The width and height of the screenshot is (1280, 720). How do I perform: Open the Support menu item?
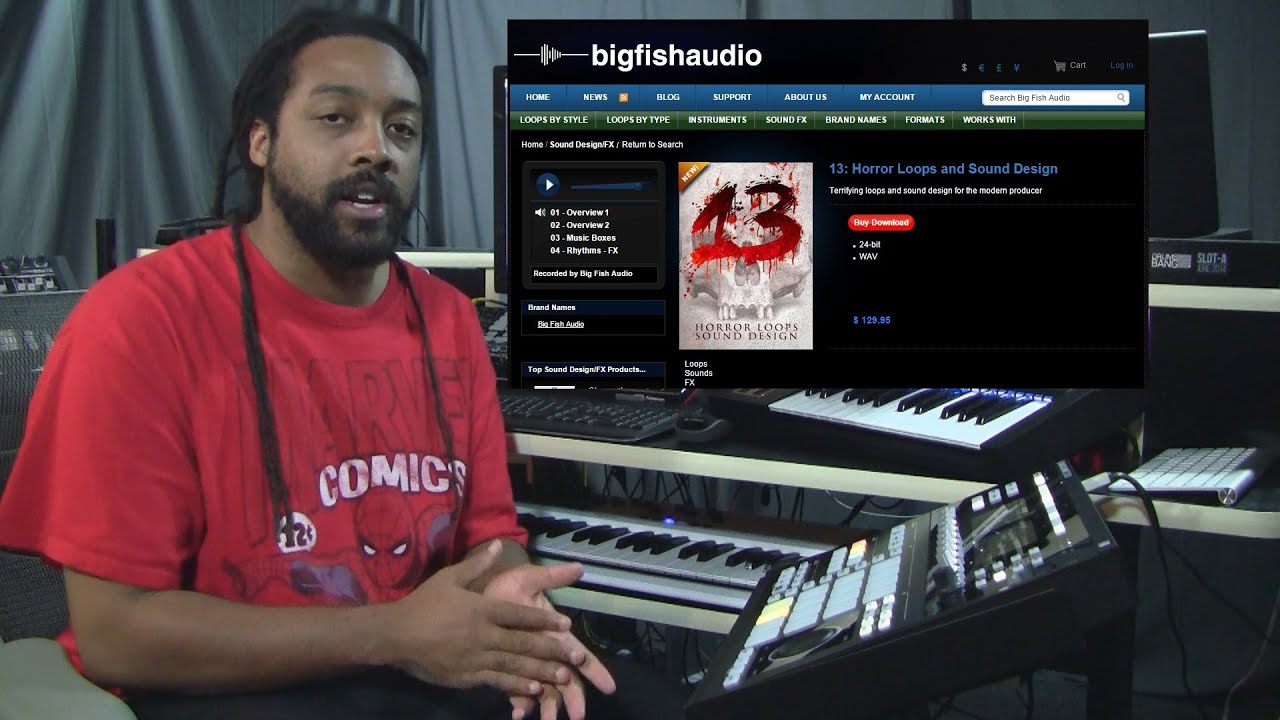[732, 97]
